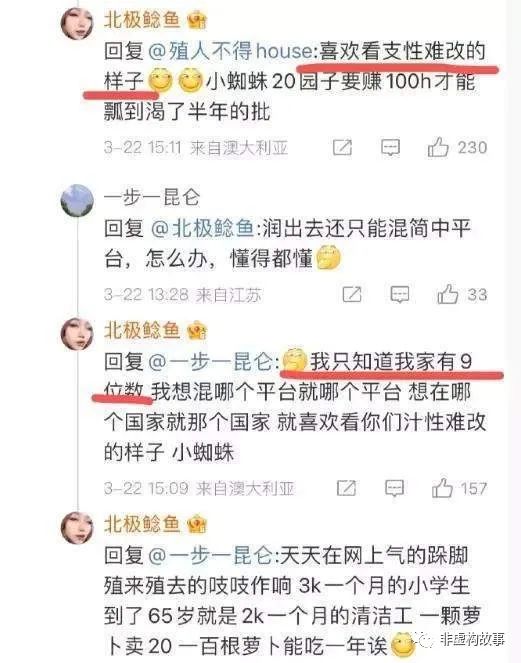Reply to the comment posted at 3-22 15:09
Screen dimensions: 521x663
coord(395,489)
